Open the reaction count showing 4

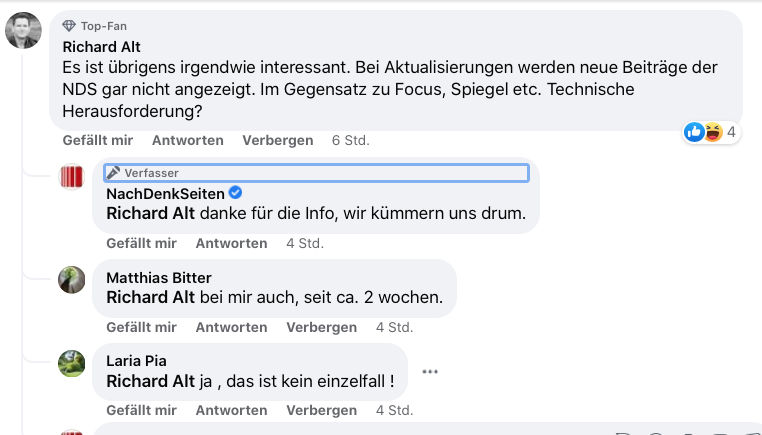[x=731, y=132]
